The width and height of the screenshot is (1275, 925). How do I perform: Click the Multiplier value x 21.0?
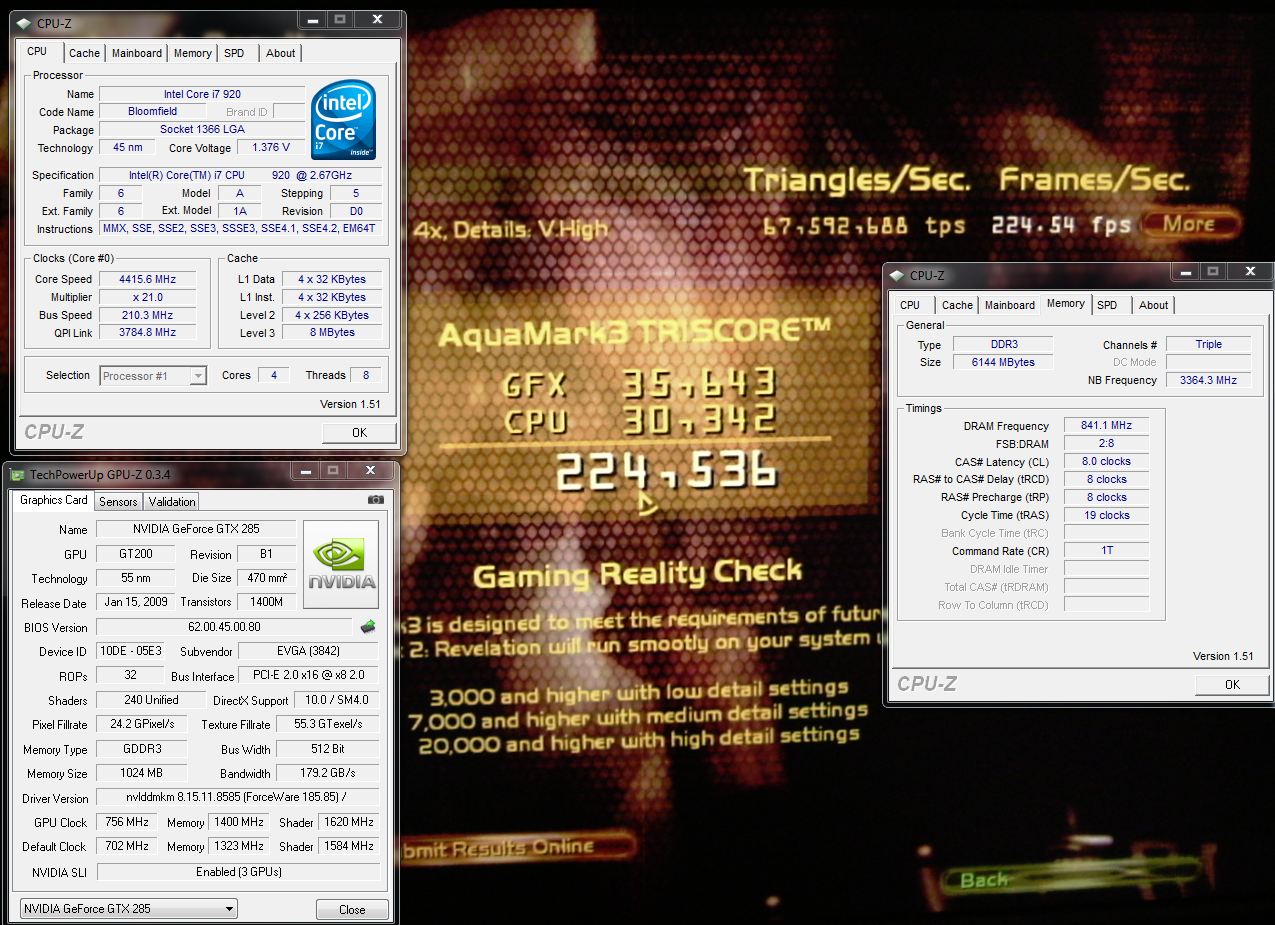(147, 297)
